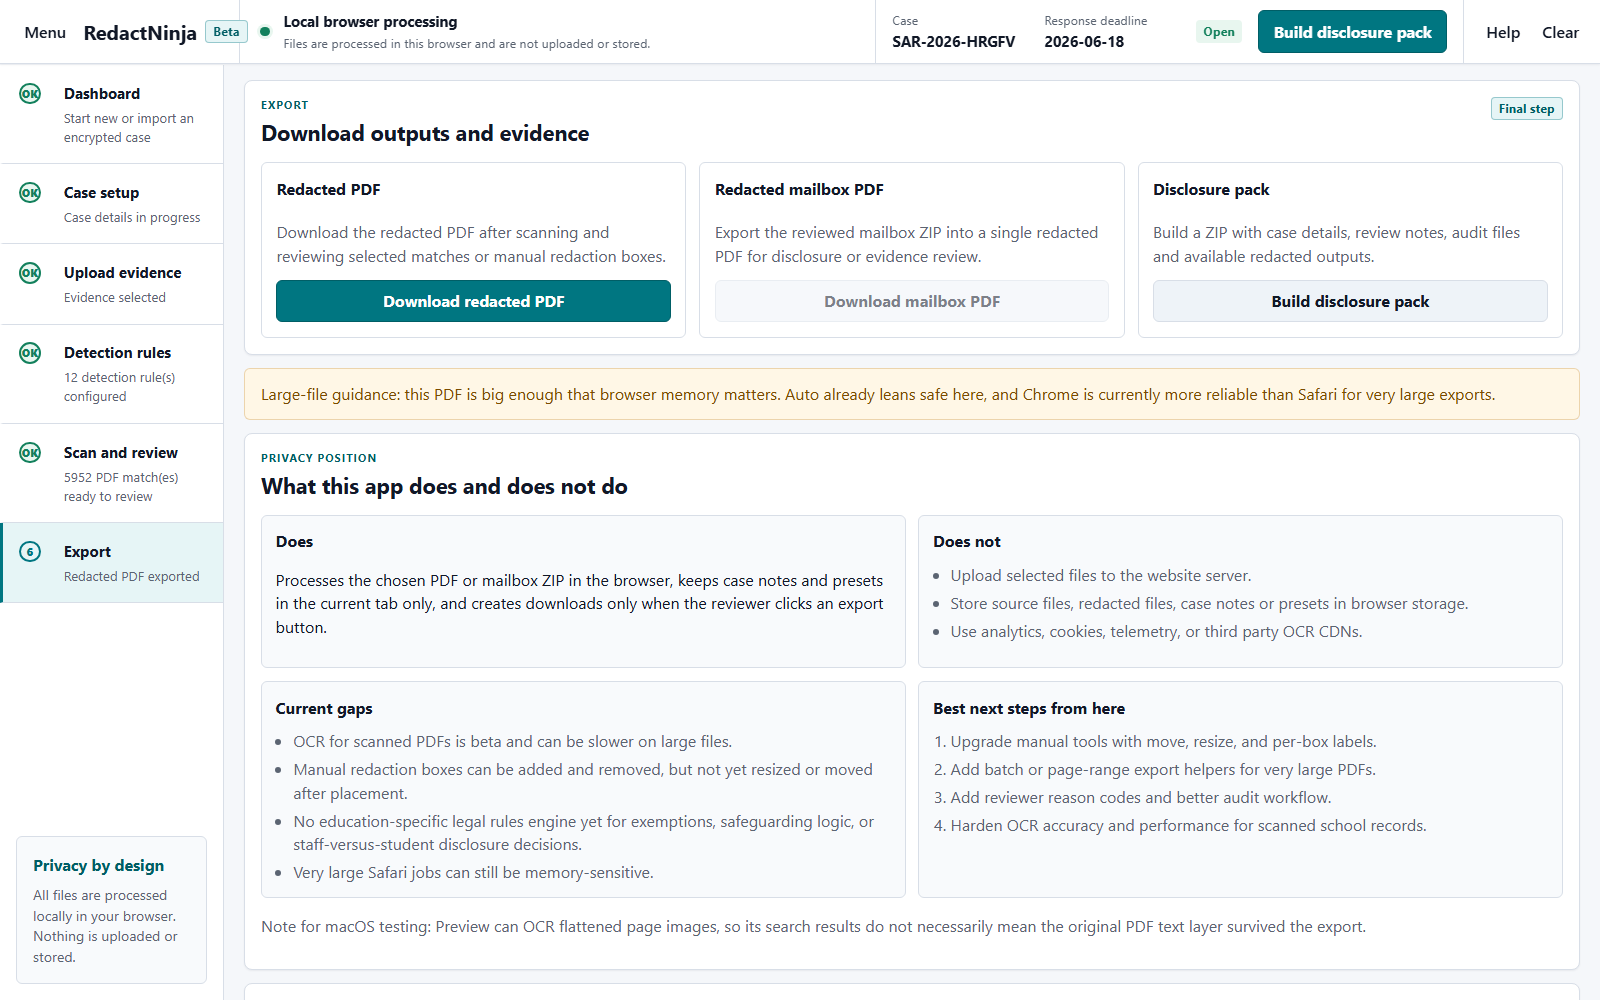Screen dimensions: 1600x1000
Task: Click the 'Note for macOS testing' paragraph
Action: [813, 927]
